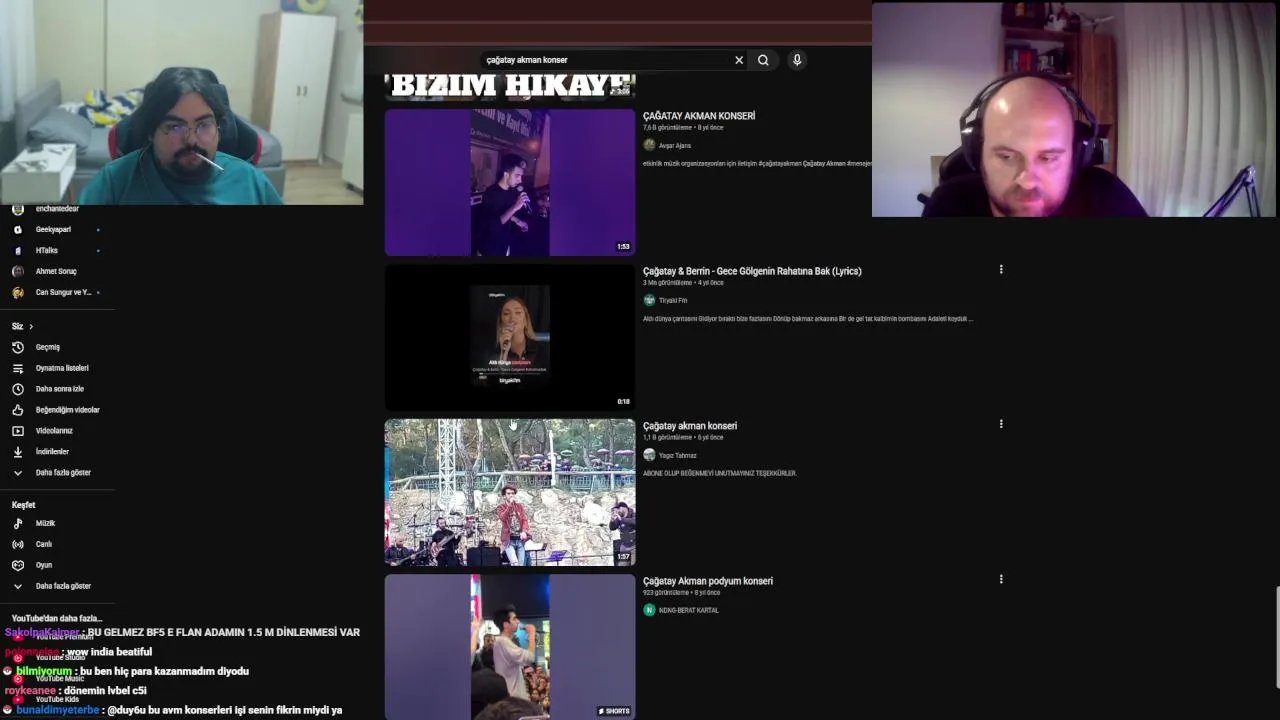Image resolution: width=1280 pixels, height=720 pixels.
Task: Click the Oynatma listeleri playlist icon
Action: (x=17, y=368)
